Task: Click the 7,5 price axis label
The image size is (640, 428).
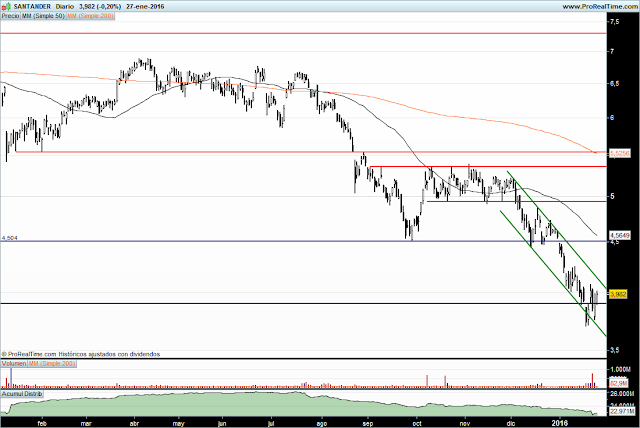Action: [x=614, y=22]
